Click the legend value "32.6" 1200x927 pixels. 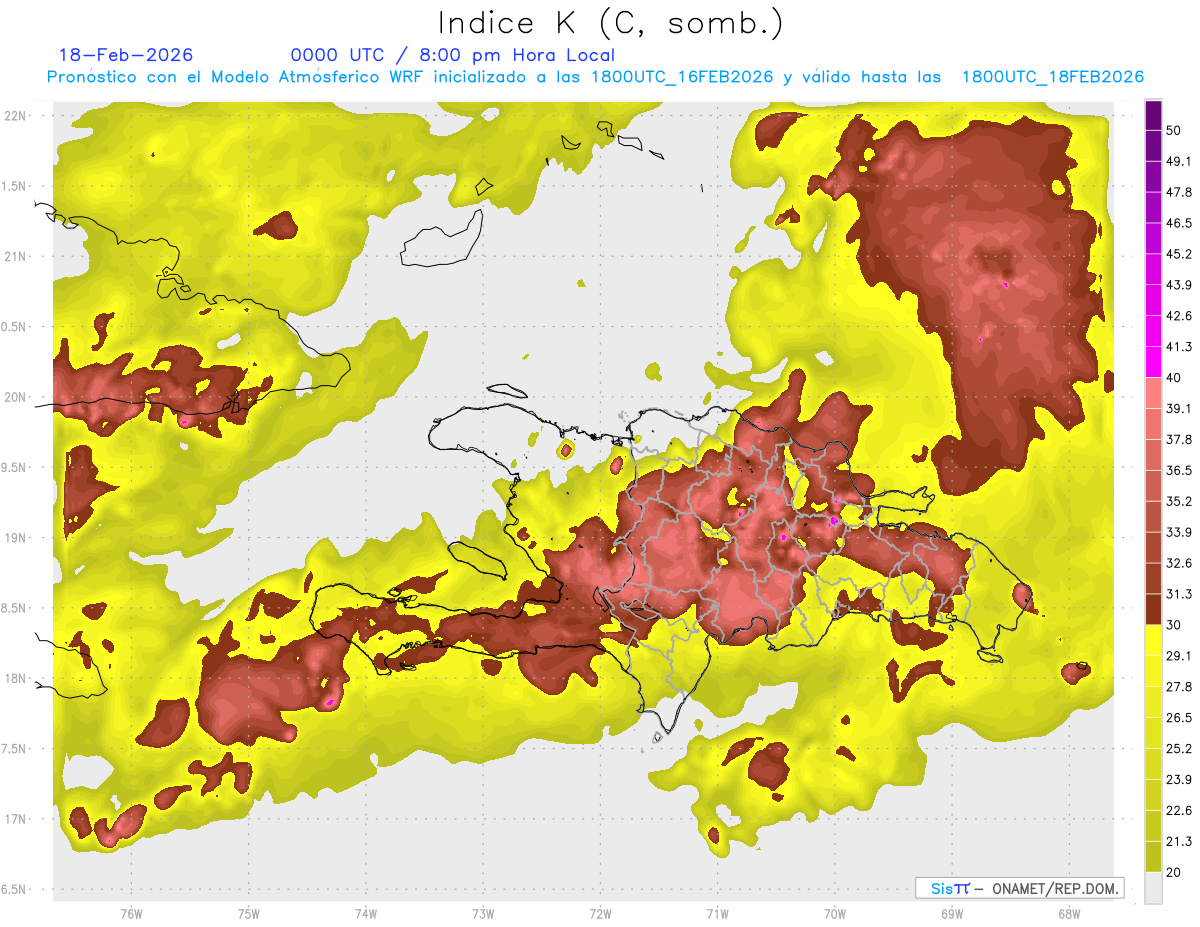pos(1179,563)
